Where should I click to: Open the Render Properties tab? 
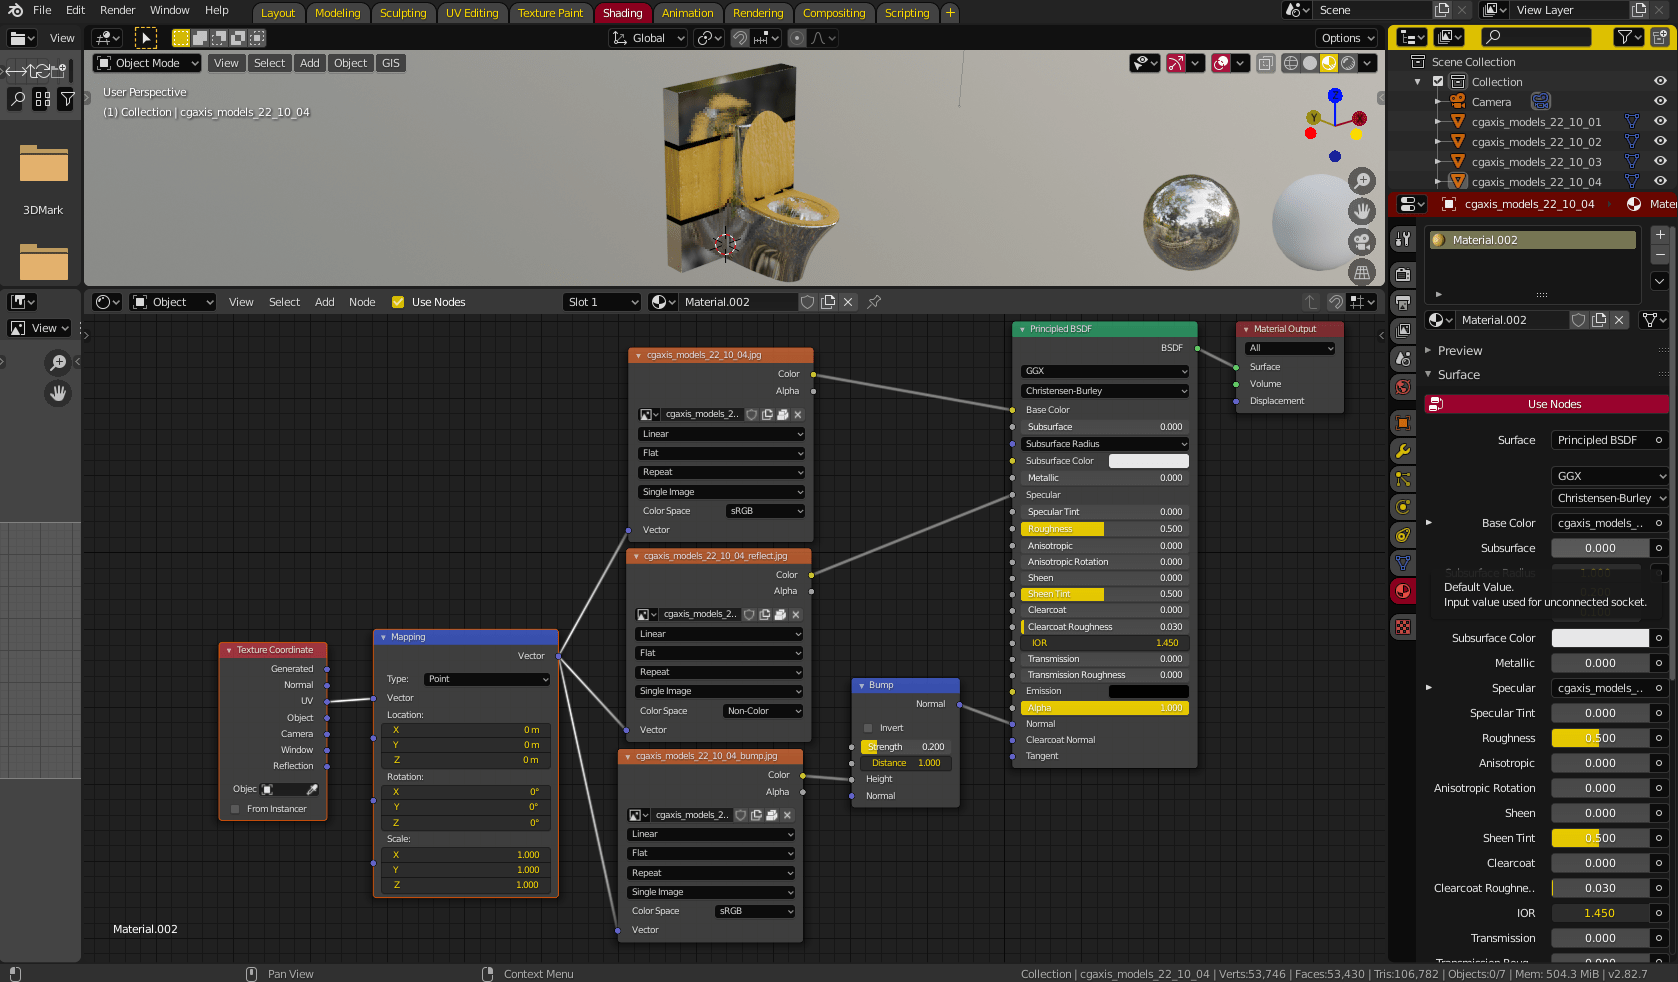pyautogui.click(x=1403, y=274)
